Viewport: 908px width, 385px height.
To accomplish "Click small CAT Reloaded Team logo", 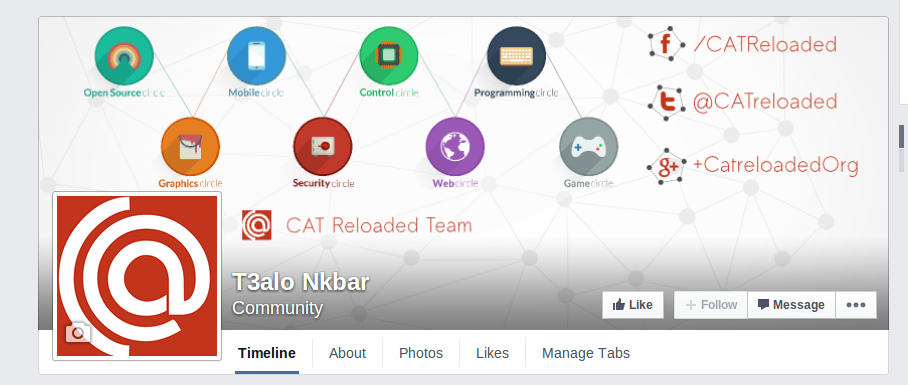I will point(257,225).
